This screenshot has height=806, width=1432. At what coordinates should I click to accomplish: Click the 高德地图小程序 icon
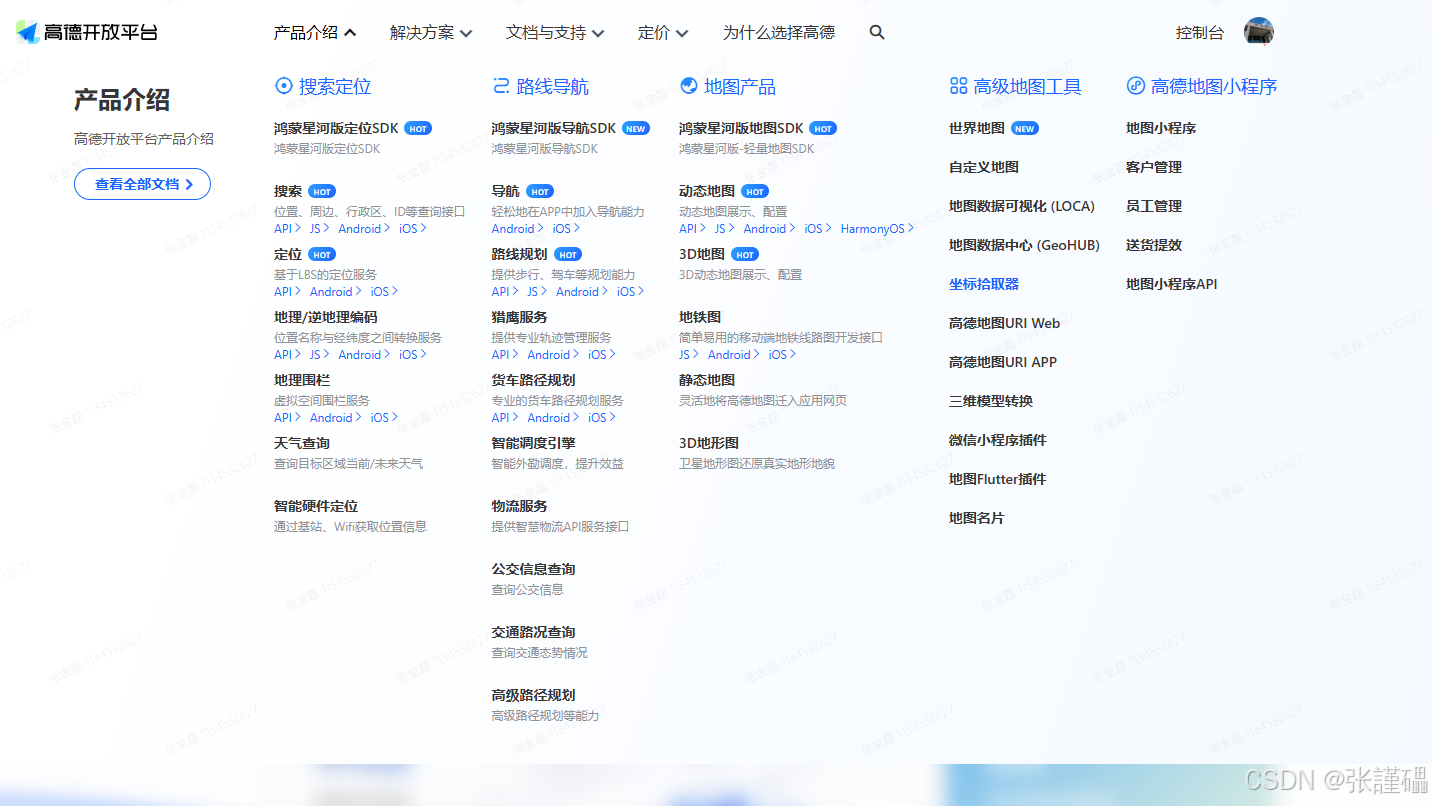click(x=1135, y=86)
